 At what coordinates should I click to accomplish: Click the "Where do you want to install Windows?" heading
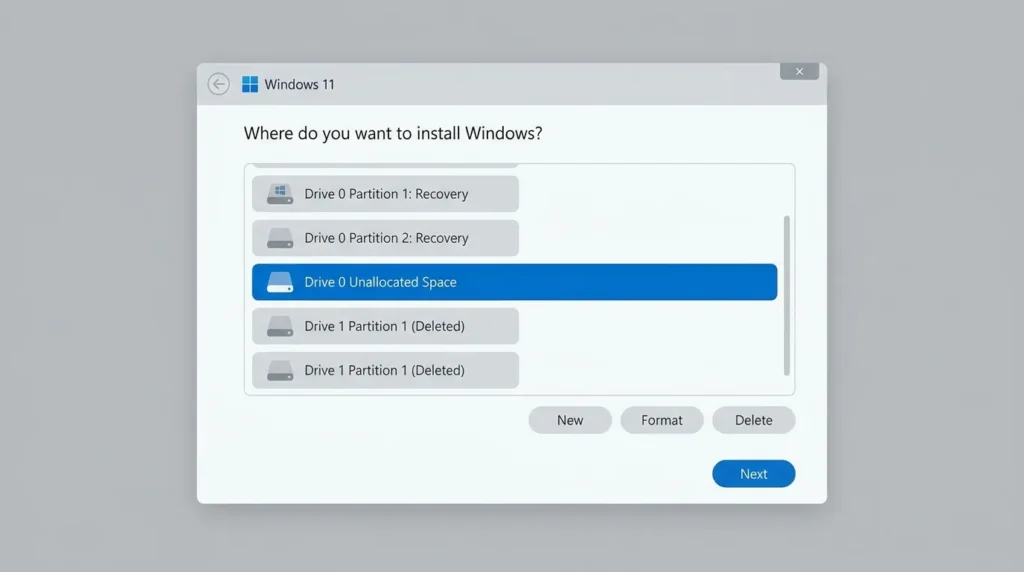click(393, 133)
